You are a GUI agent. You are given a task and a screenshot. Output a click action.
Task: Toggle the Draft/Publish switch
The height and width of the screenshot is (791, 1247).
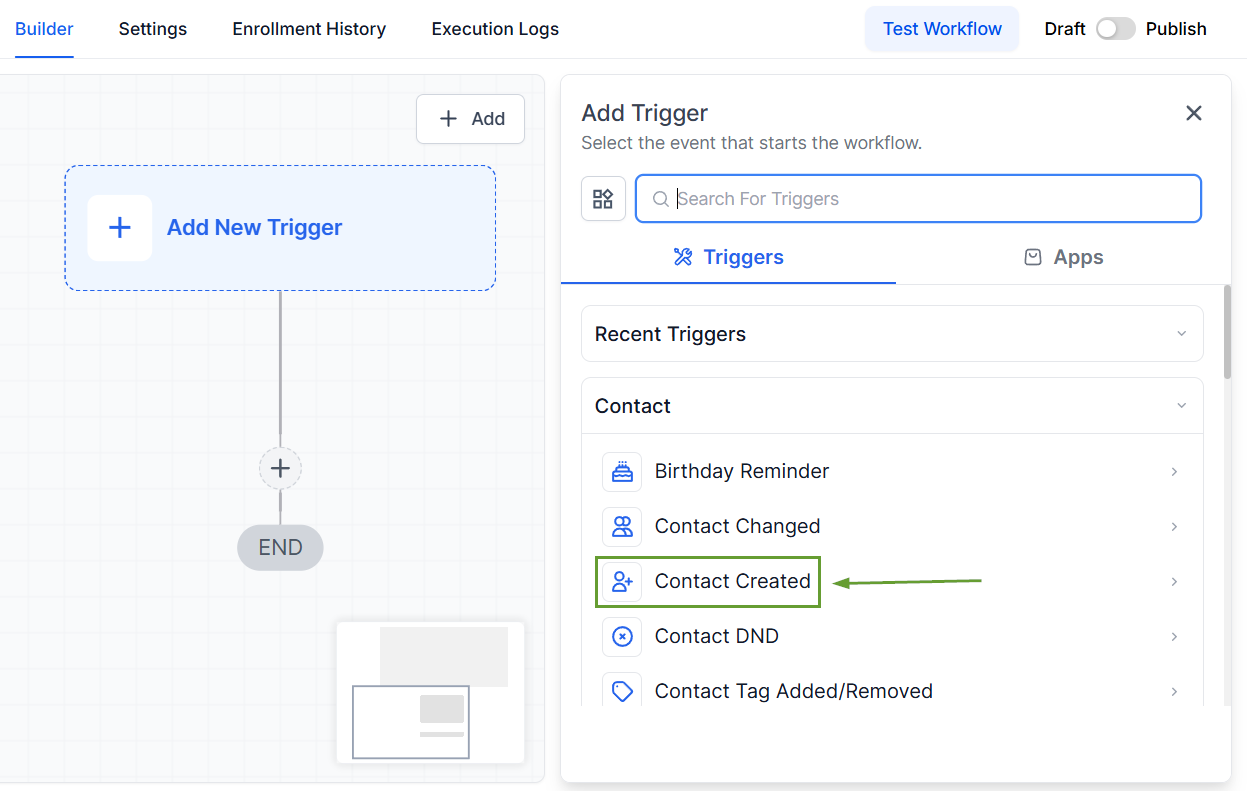coord(1115,29)
